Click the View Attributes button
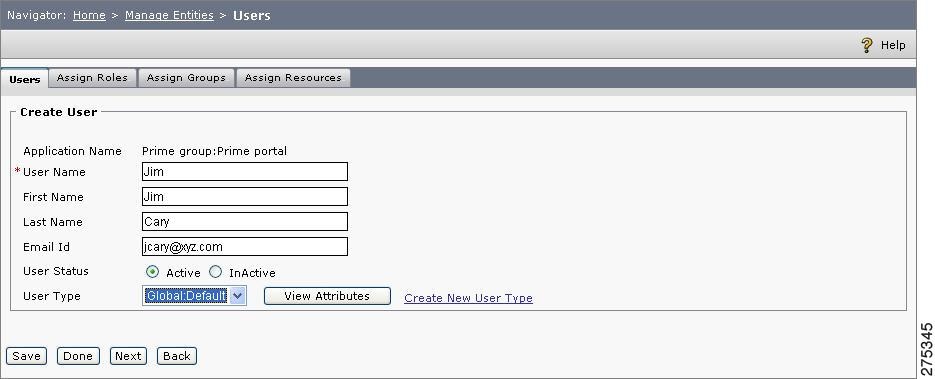The height and width of the screenshot is (379, 935). tap(327, 296)
